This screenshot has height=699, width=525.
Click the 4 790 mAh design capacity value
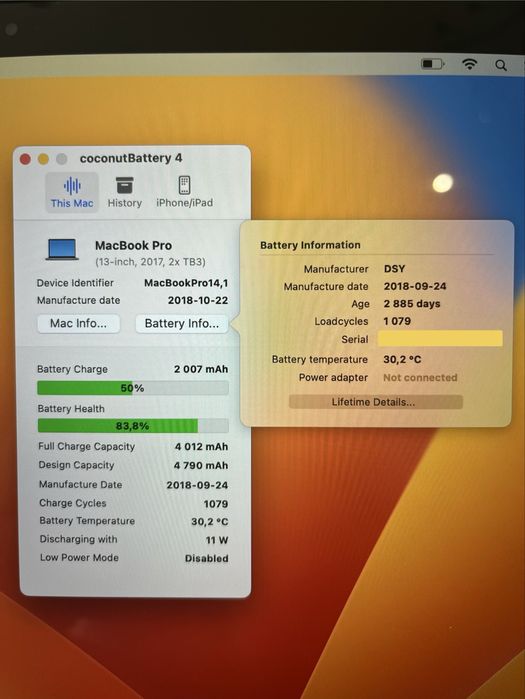coord(201,465)
